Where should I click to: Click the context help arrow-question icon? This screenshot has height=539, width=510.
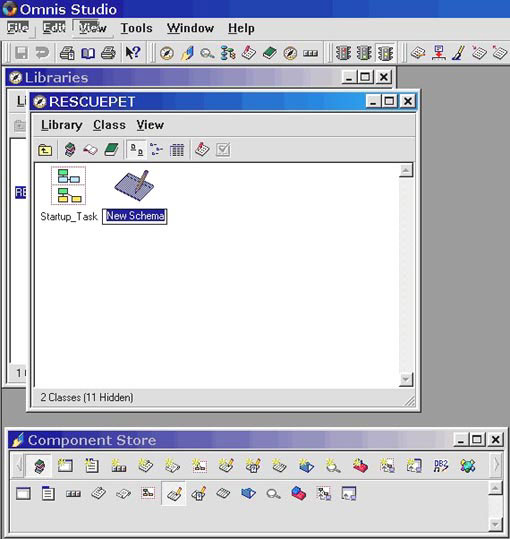click(x=133, y=53)
